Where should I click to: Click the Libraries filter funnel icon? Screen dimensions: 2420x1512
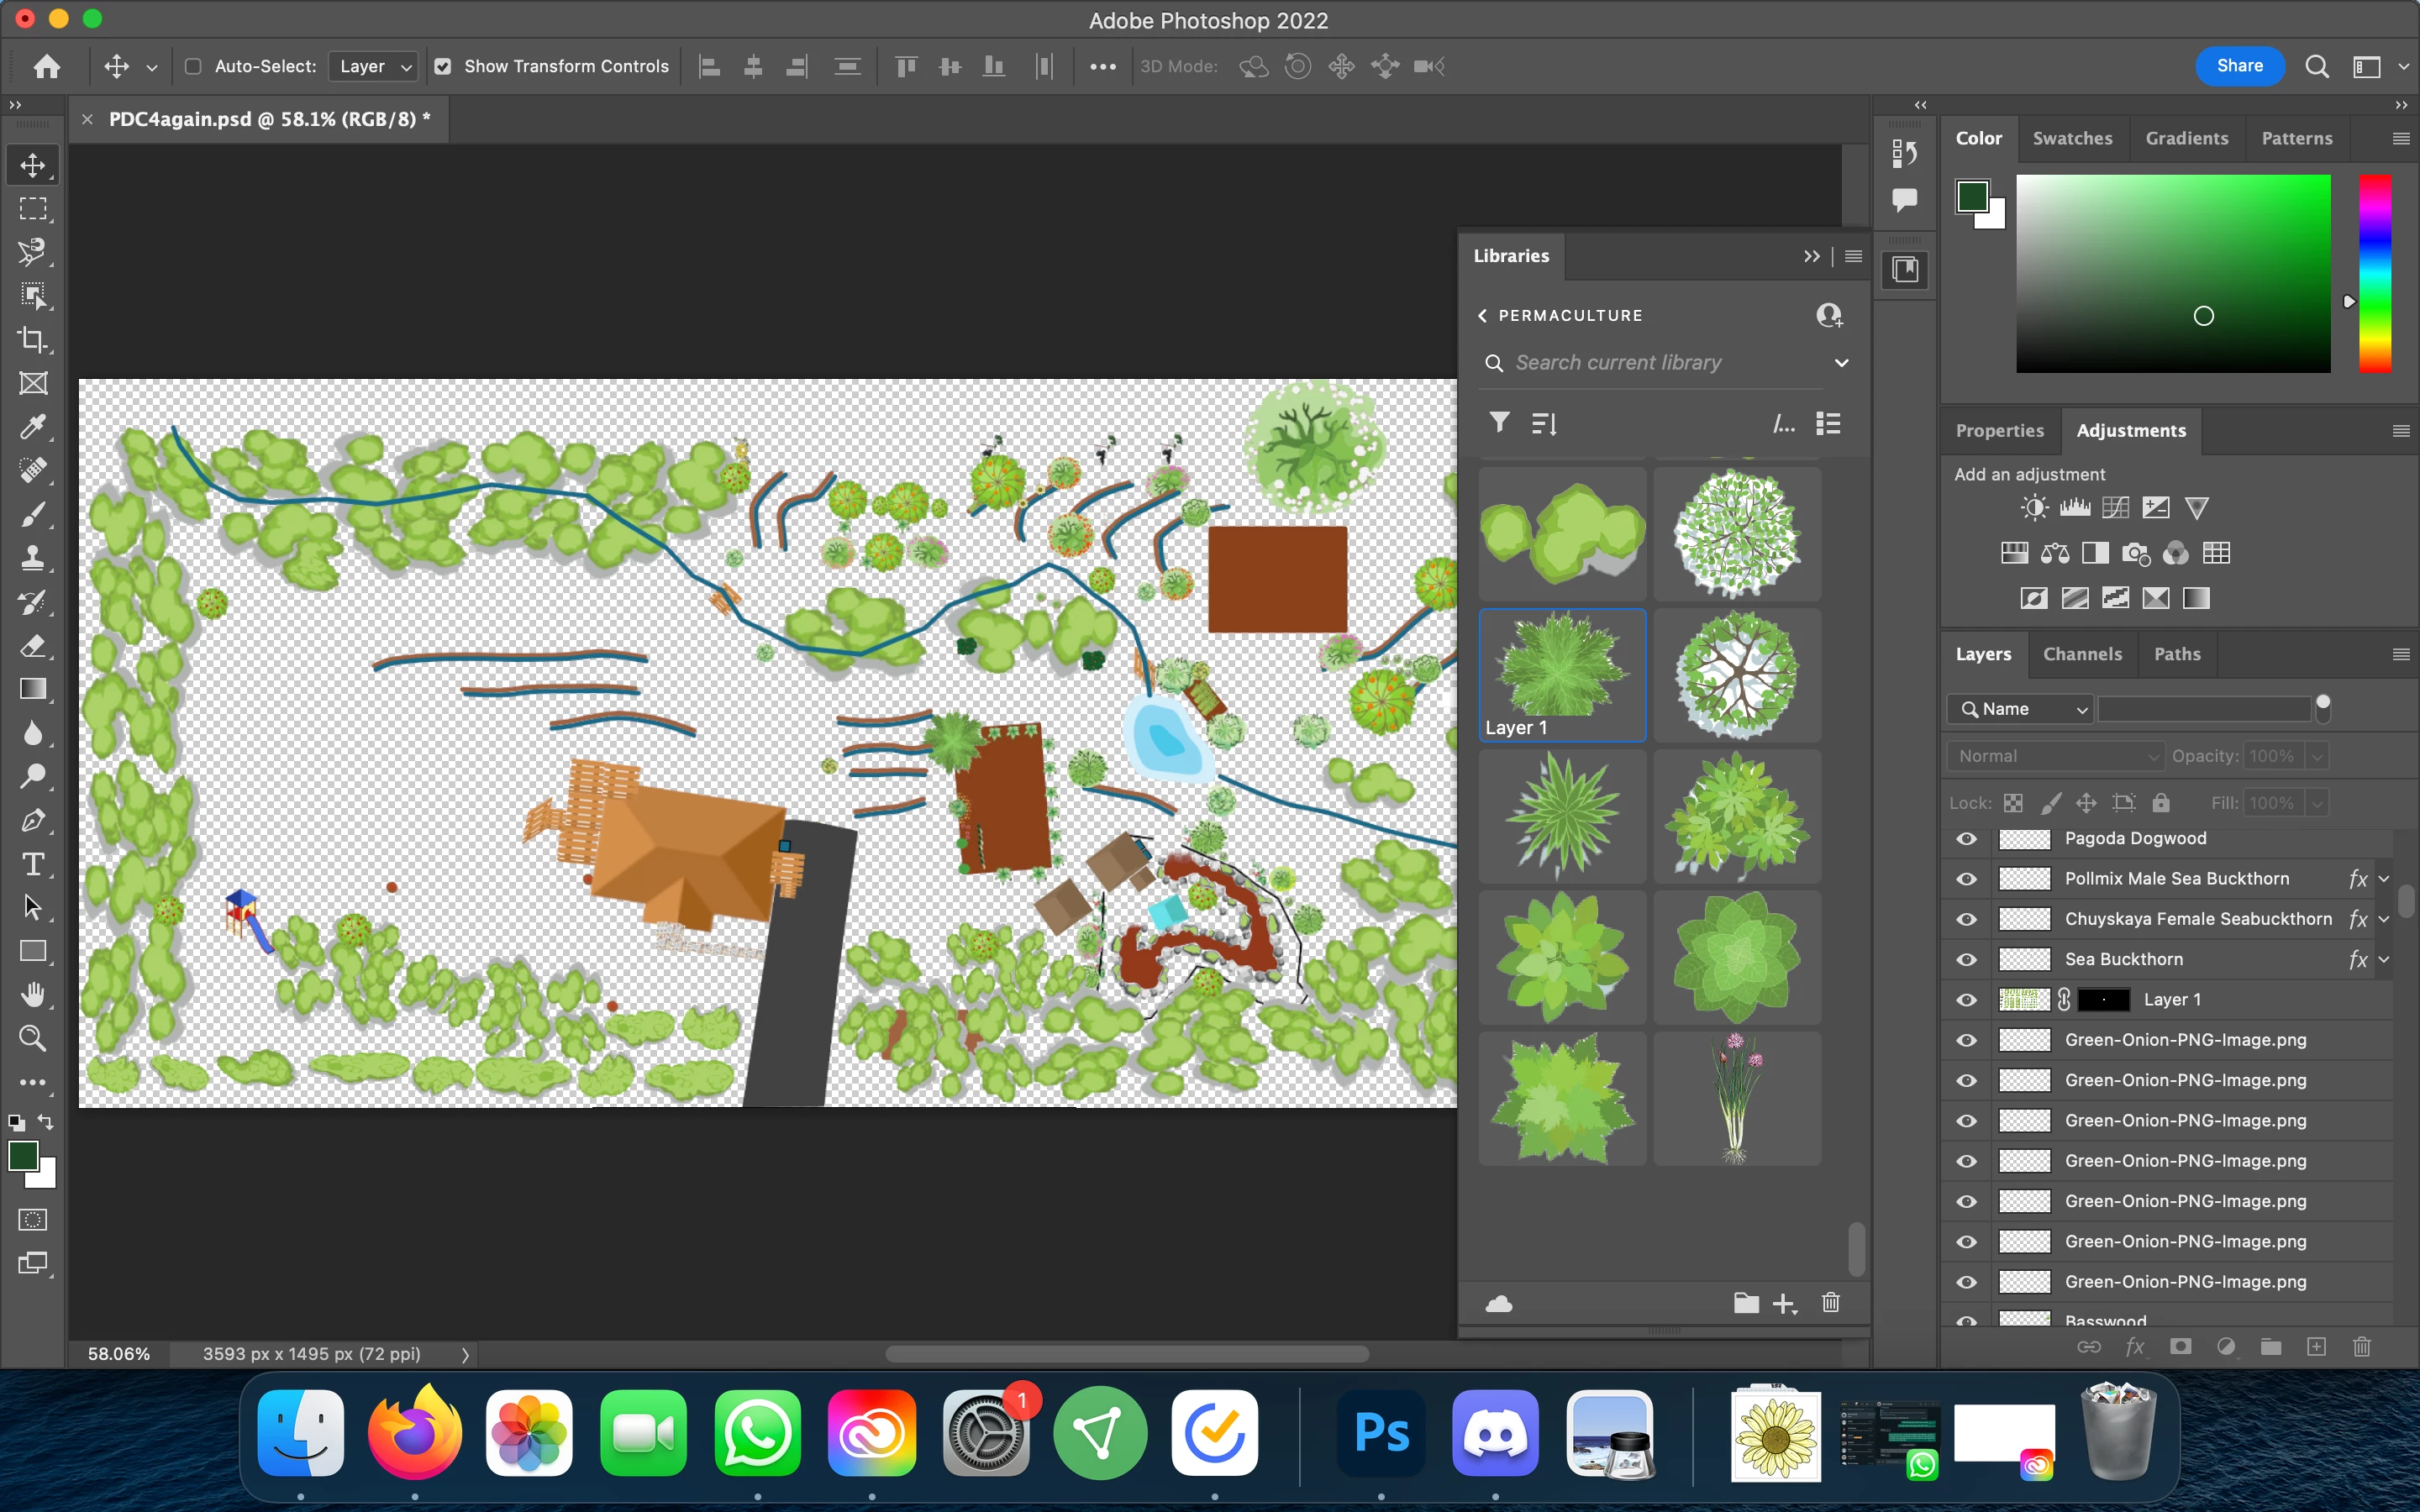coord(1499,423)
